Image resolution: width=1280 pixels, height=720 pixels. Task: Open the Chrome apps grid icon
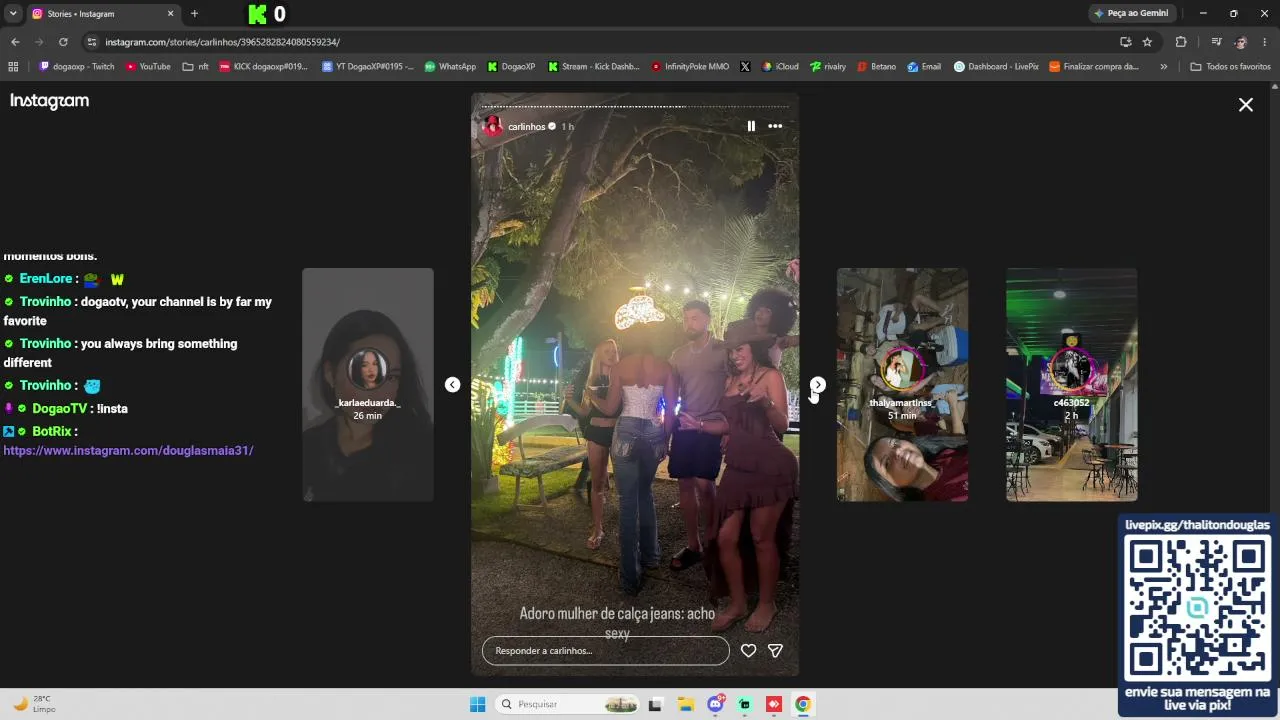tap(13, 67)
